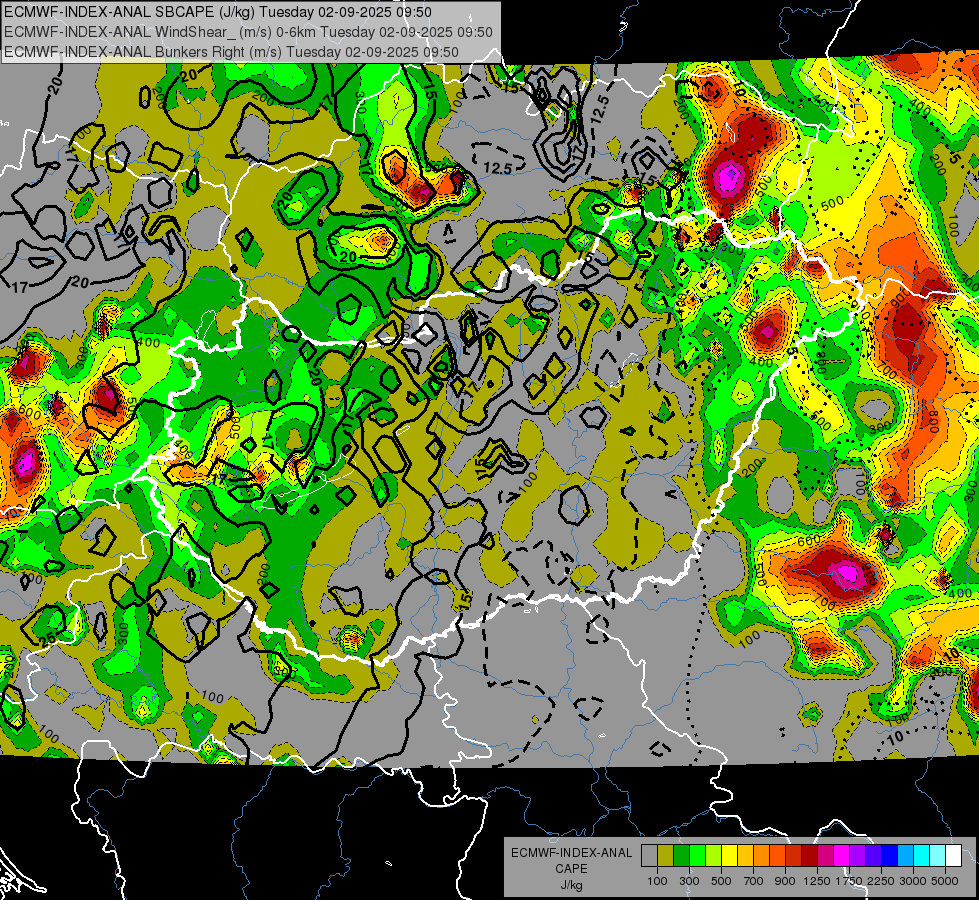The width and height of the screenshot is (979, 900).
Task: Pick the olive swatch after the 100 tick
Action: point(665,855)
